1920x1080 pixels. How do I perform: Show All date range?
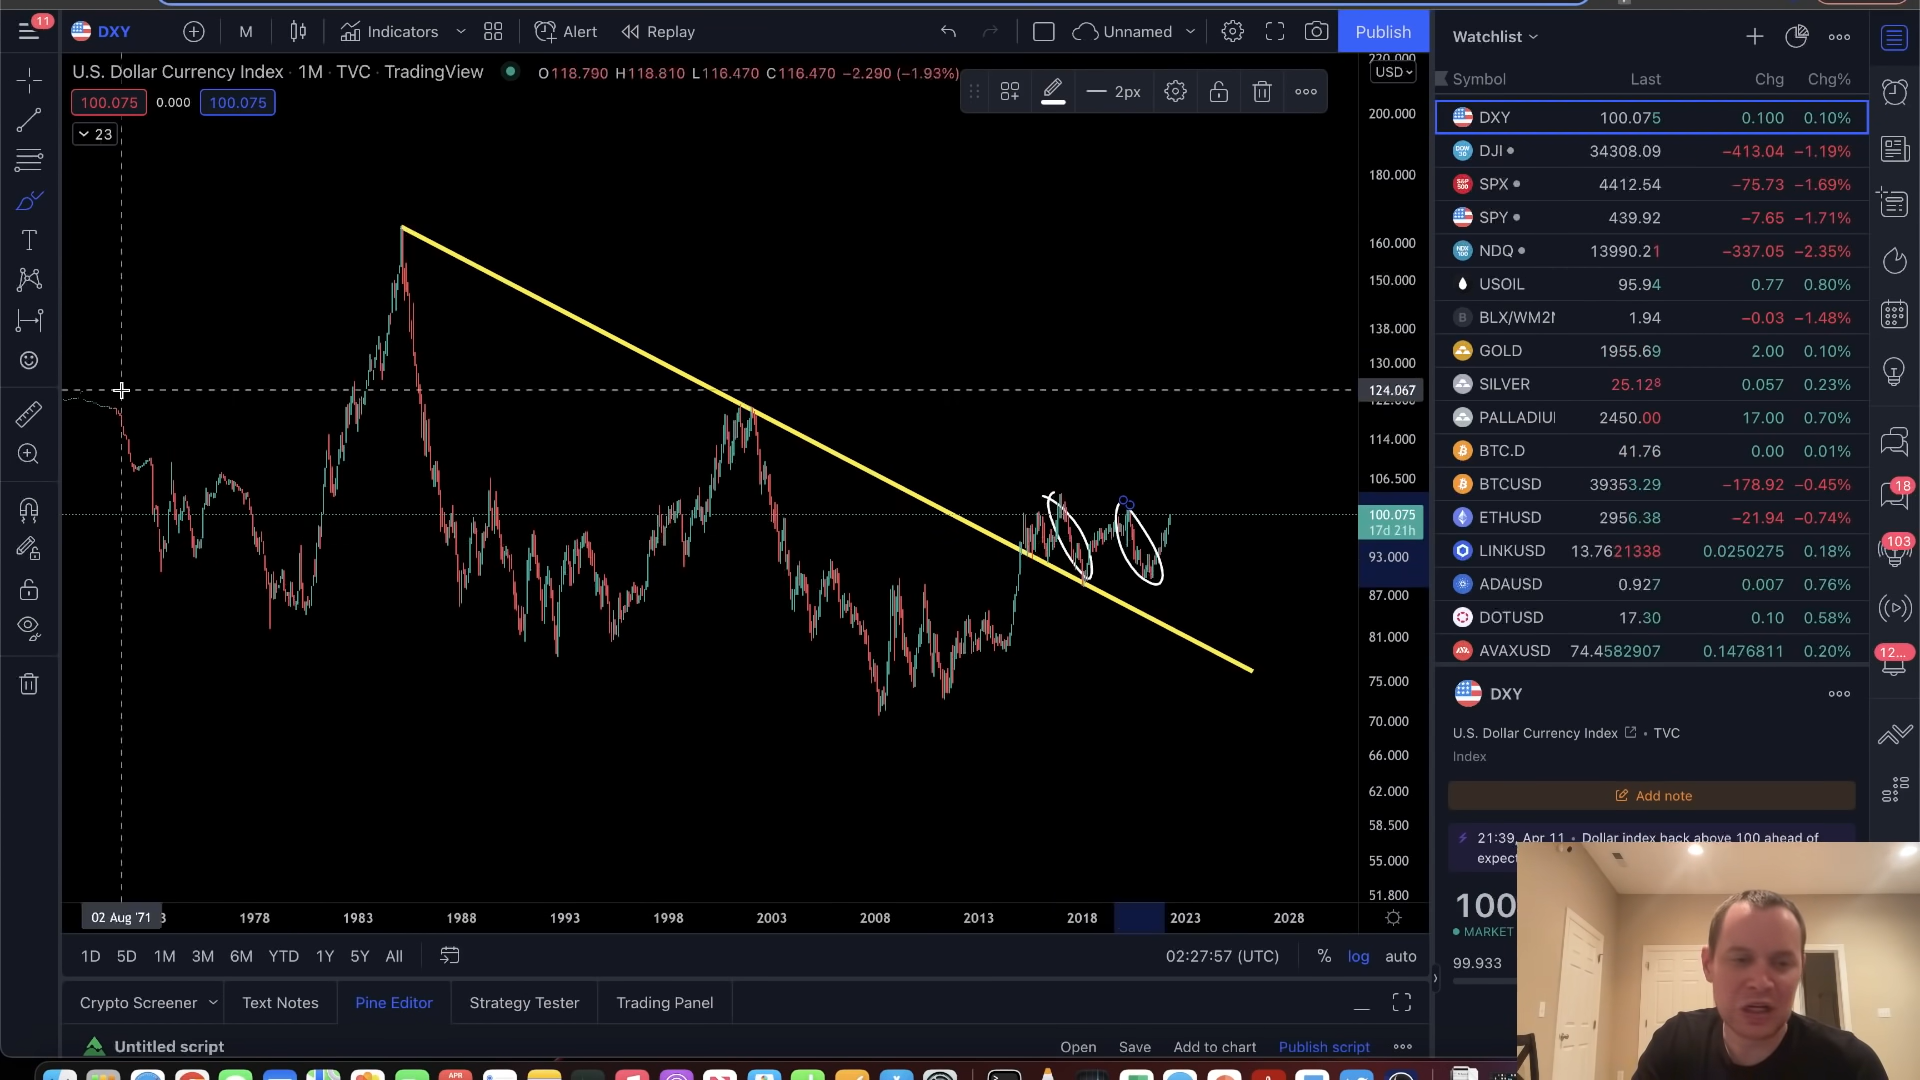pyautogui.click(x=394, y=957)
